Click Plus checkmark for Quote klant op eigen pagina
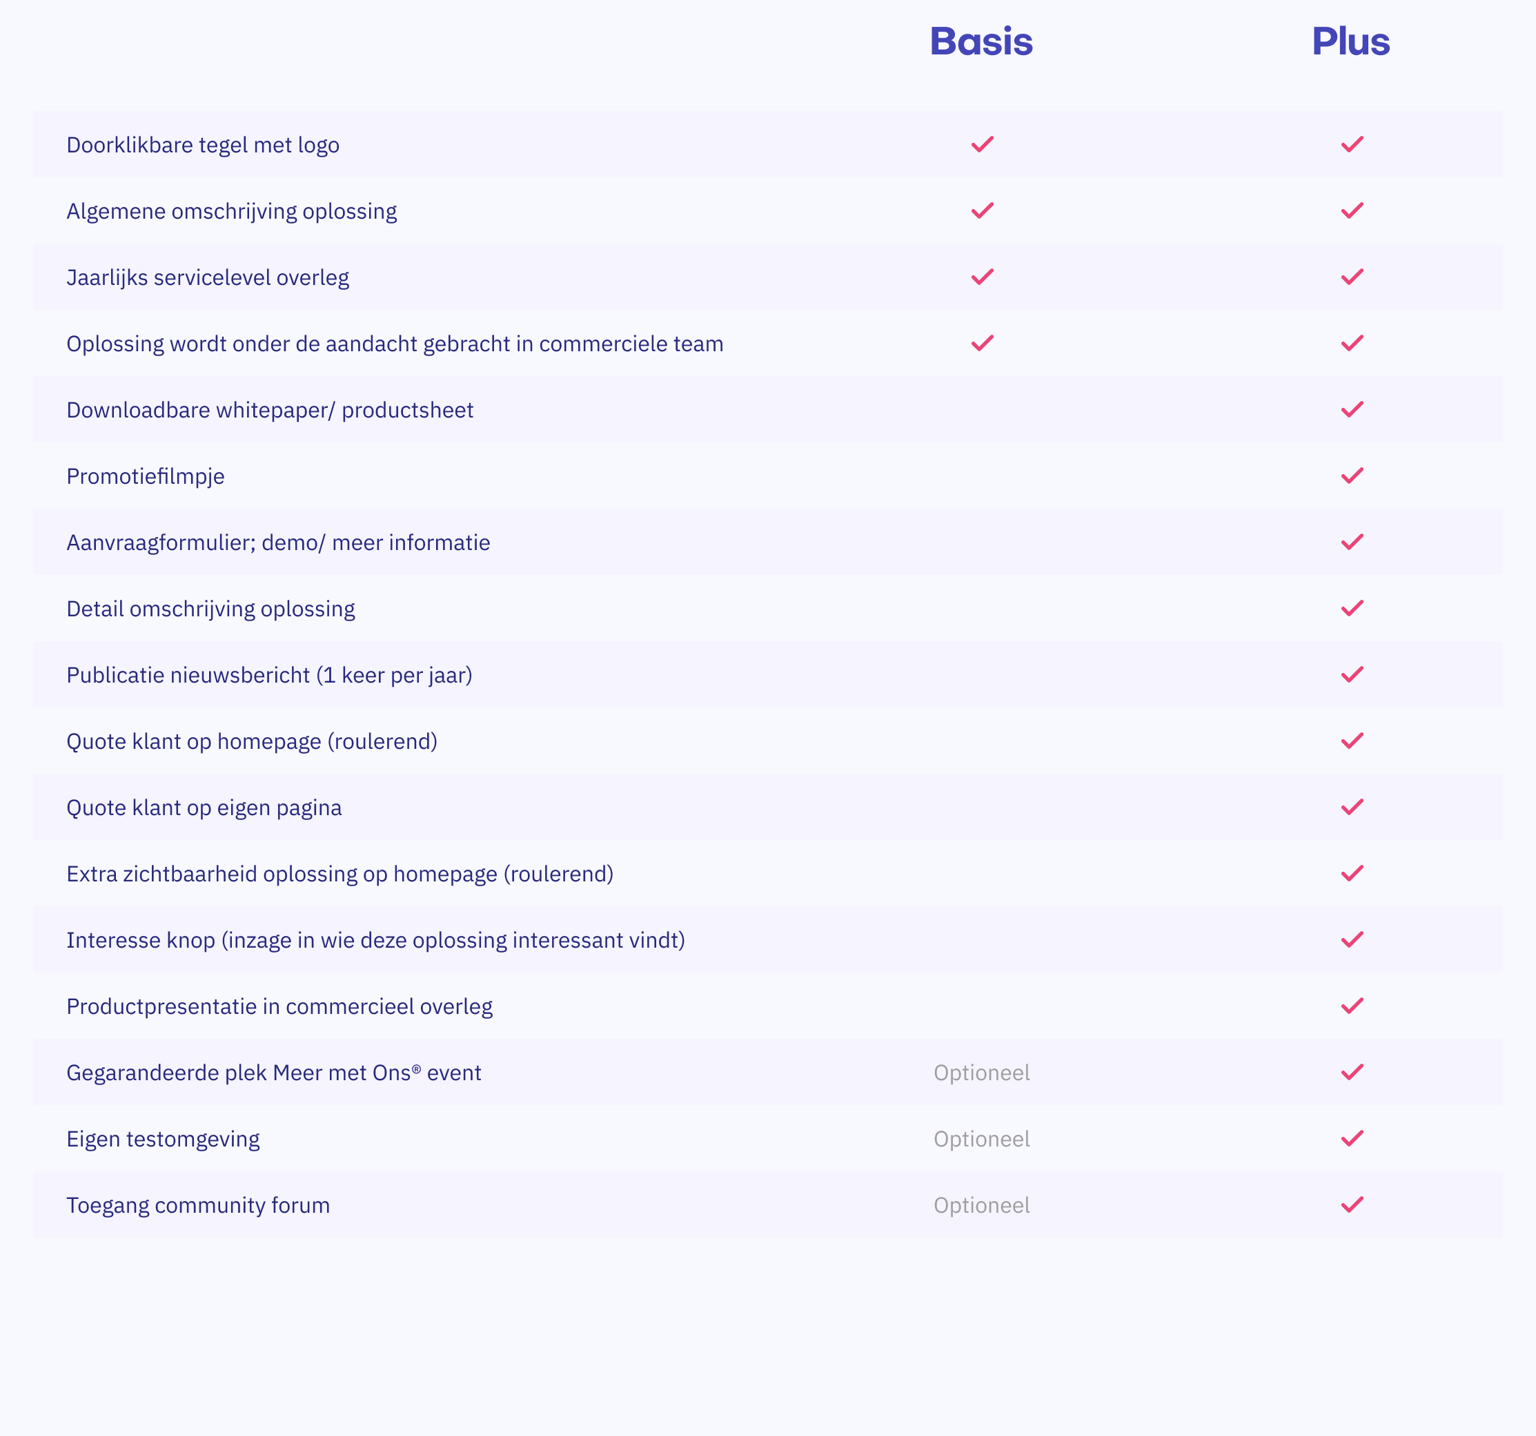This screenshot has height=1436, width=1536. click(x=1352, y=807)
